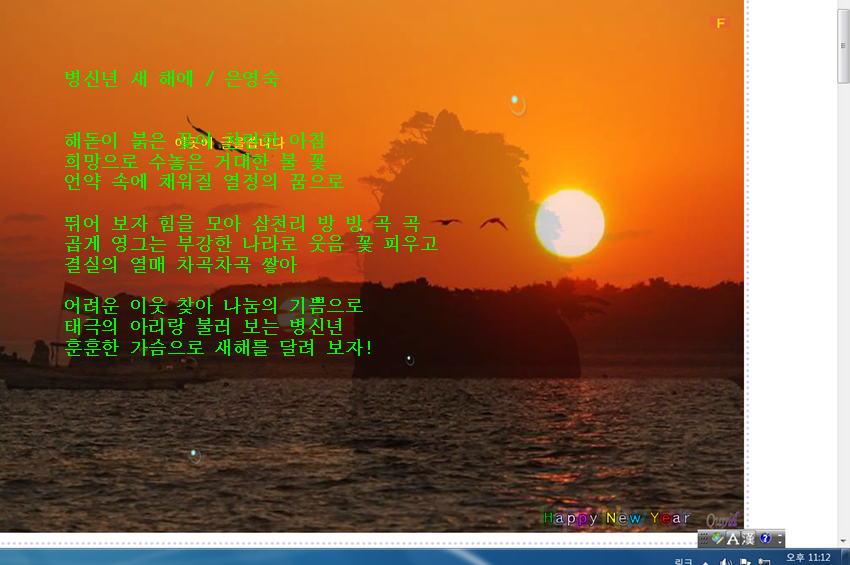Click poem line '희망으로 수놓은 거대한 불 꽃'
Screen dimensions: 850x565
[x=195, y=161]
